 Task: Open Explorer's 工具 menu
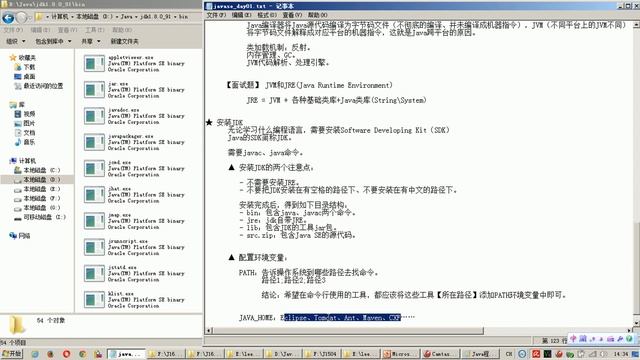click(x=94, y=30)
